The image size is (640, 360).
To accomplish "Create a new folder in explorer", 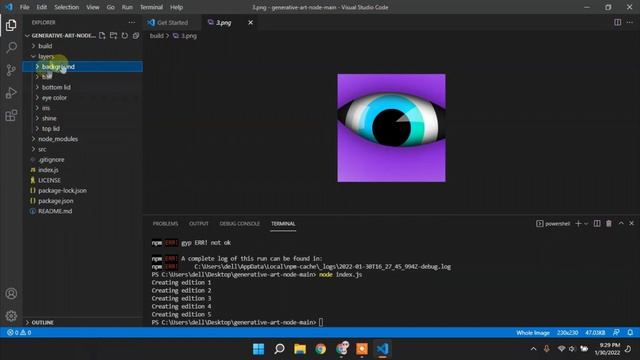I will 113,36.
